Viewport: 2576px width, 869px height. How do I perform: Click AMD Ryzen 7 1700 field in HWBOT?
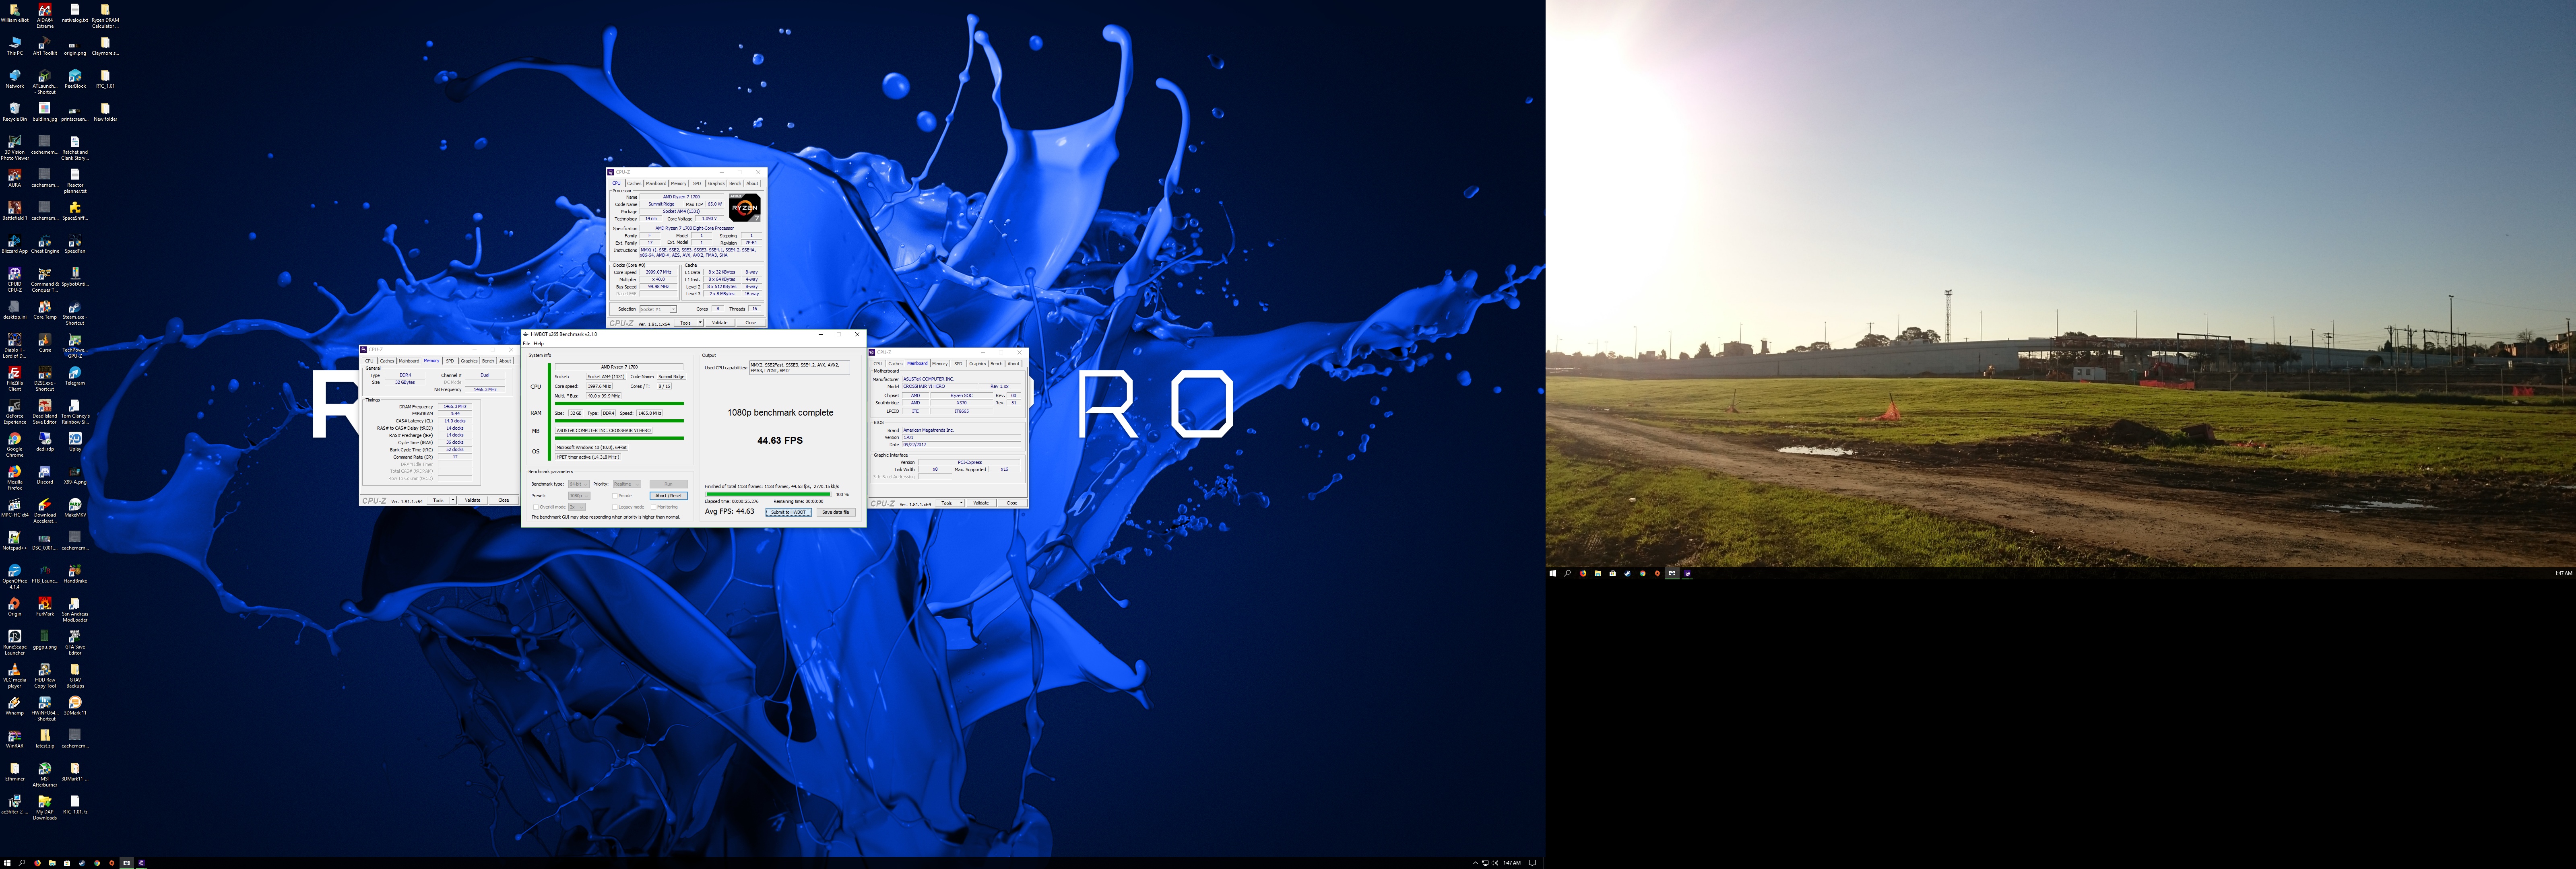click(619, 367)
